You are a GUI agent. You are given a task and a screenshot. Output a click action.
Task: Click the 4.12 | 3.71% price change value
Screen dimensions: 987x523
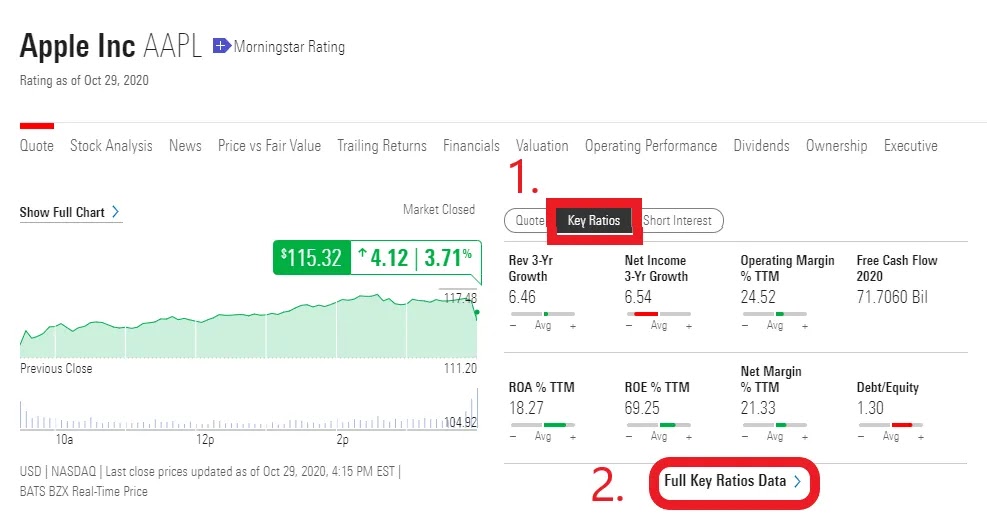tap(415, 258)
